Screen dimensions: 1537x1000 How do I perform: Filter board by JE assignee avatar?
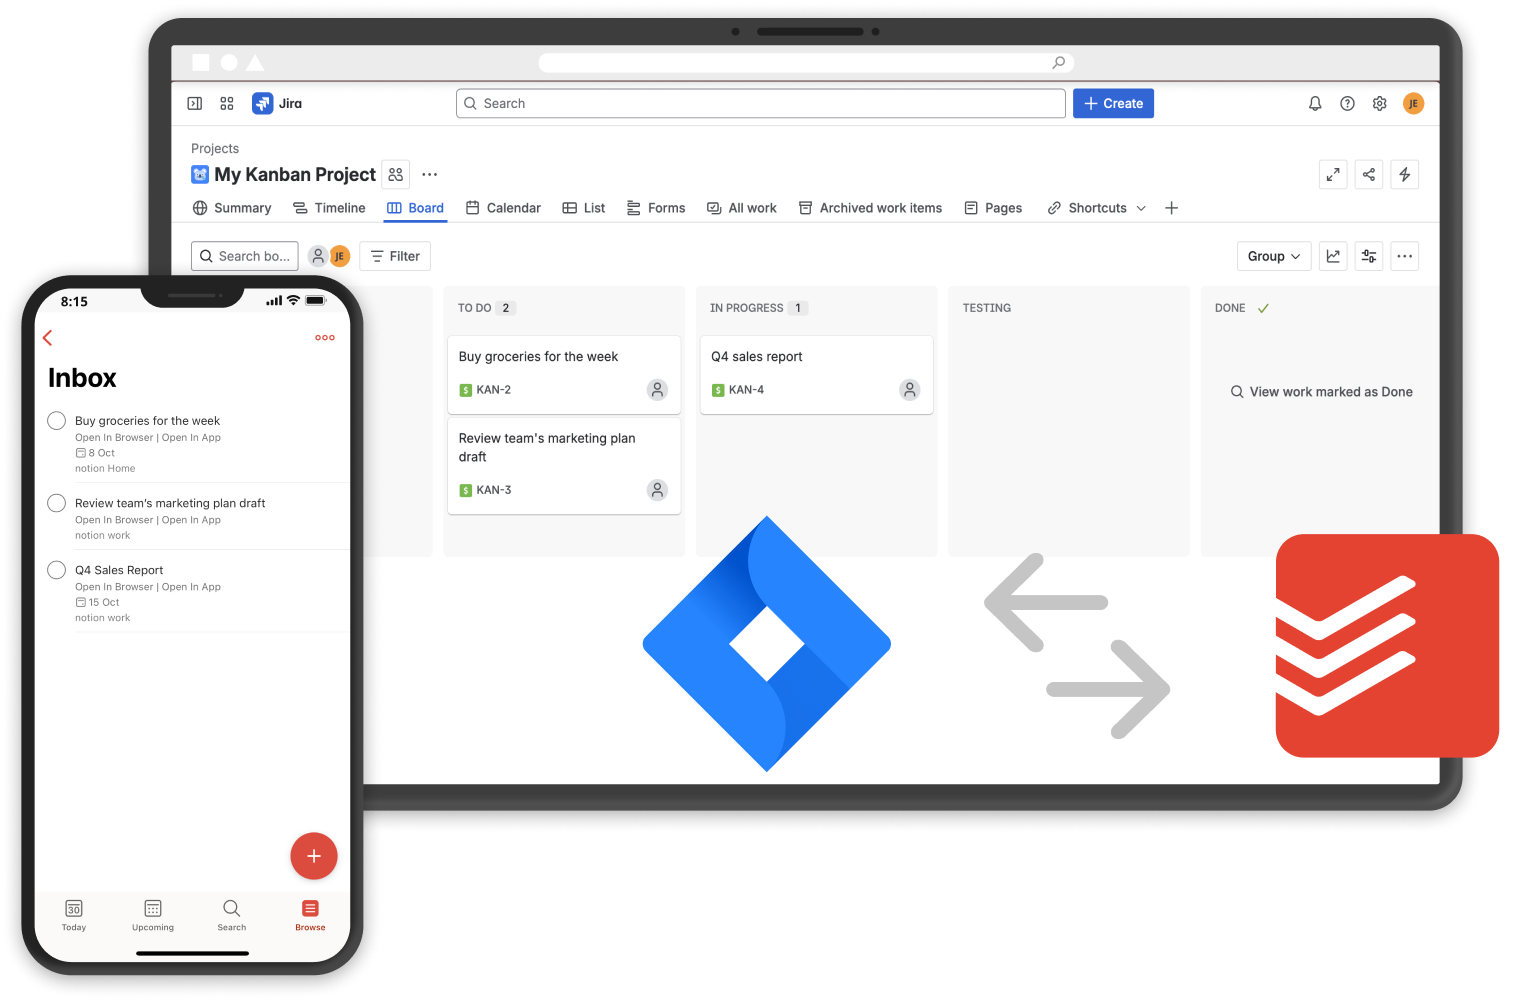pyautogui.click(x=340, y=256)
